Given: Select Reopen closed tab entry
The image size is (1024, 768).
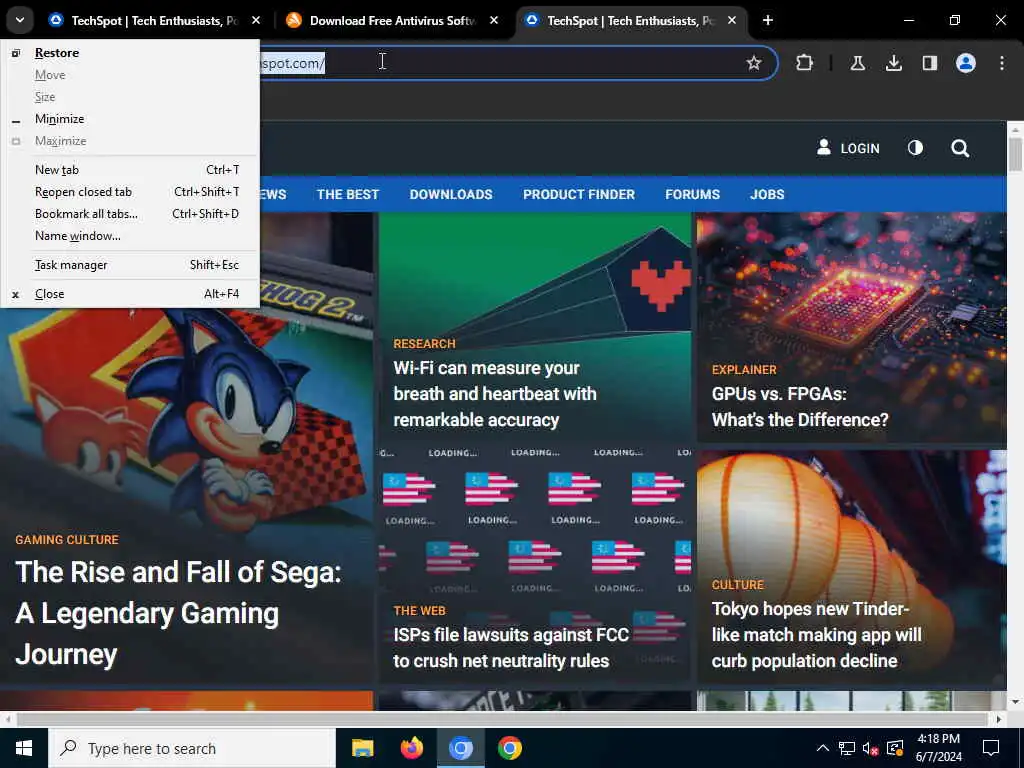Looking at the screenshot, I should (x=130, y=192).
